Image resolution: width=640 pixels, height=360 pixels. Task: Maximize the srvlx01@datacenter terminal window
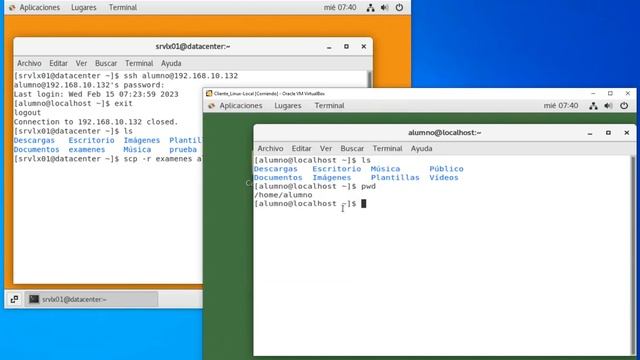click(x=346, y=47)
